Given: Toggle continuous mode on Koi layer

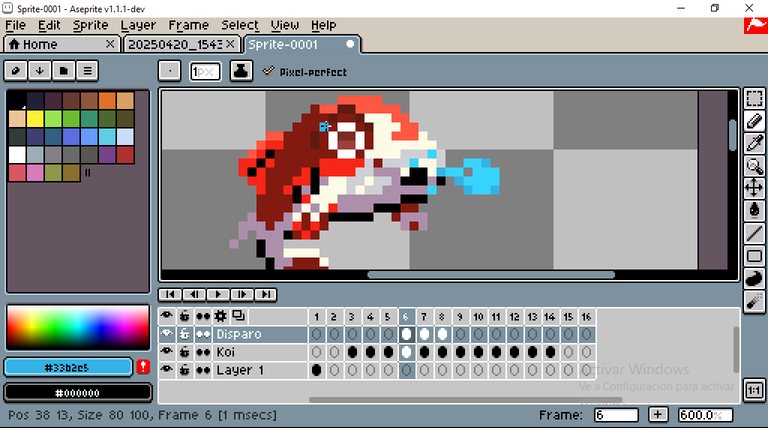Looking at the screenshot, I should click(203, 352).
